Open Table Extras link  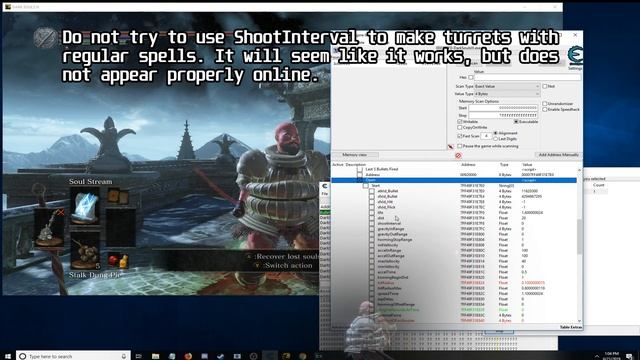[x=571, y=327]
